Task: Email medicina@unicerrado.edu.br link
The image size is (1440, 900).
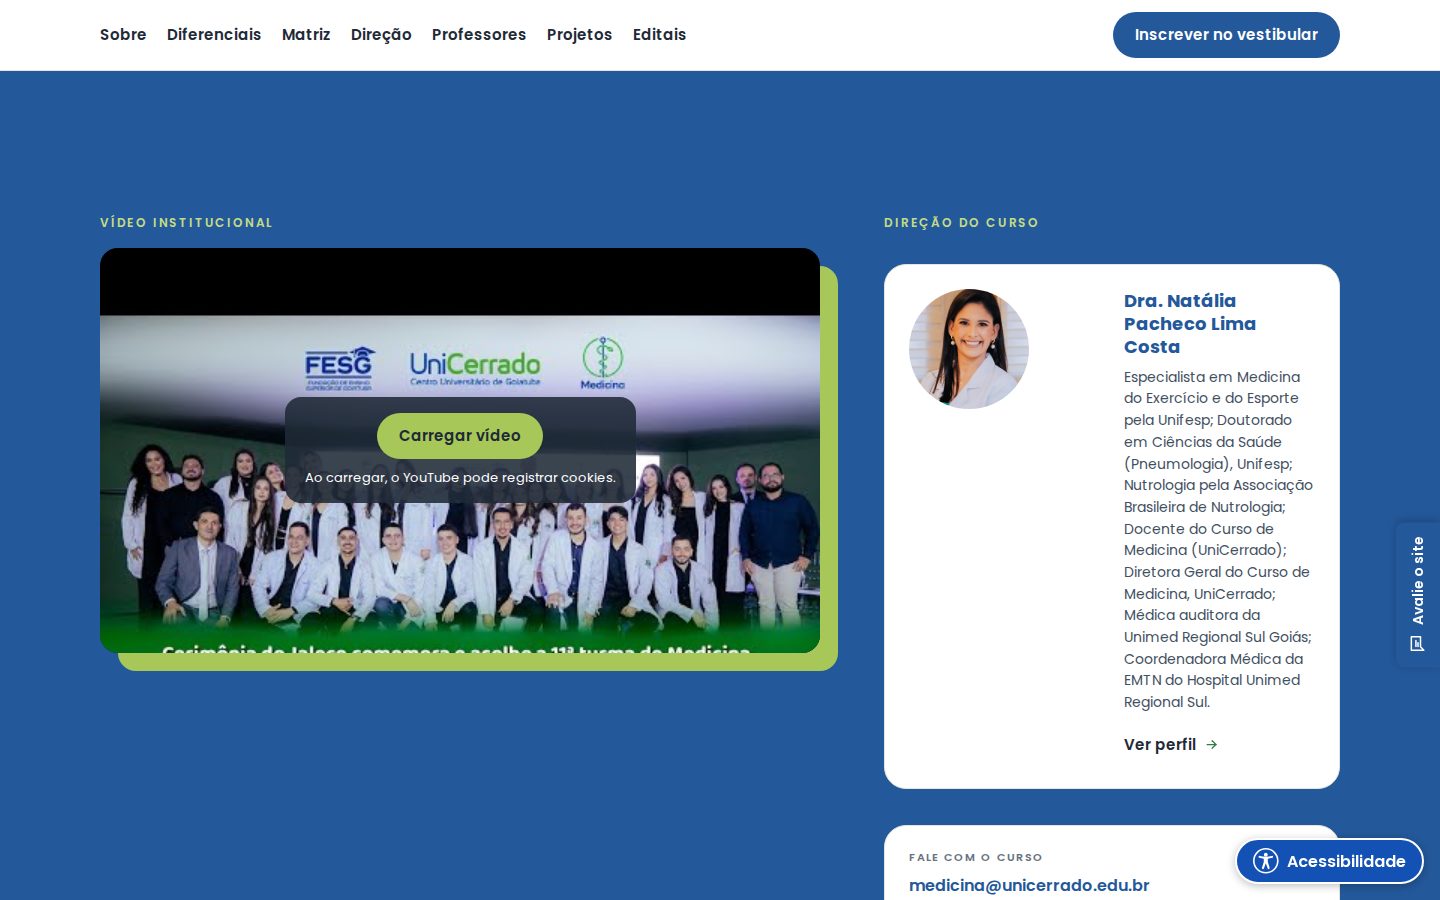Action: click(x=1029, y=885)
